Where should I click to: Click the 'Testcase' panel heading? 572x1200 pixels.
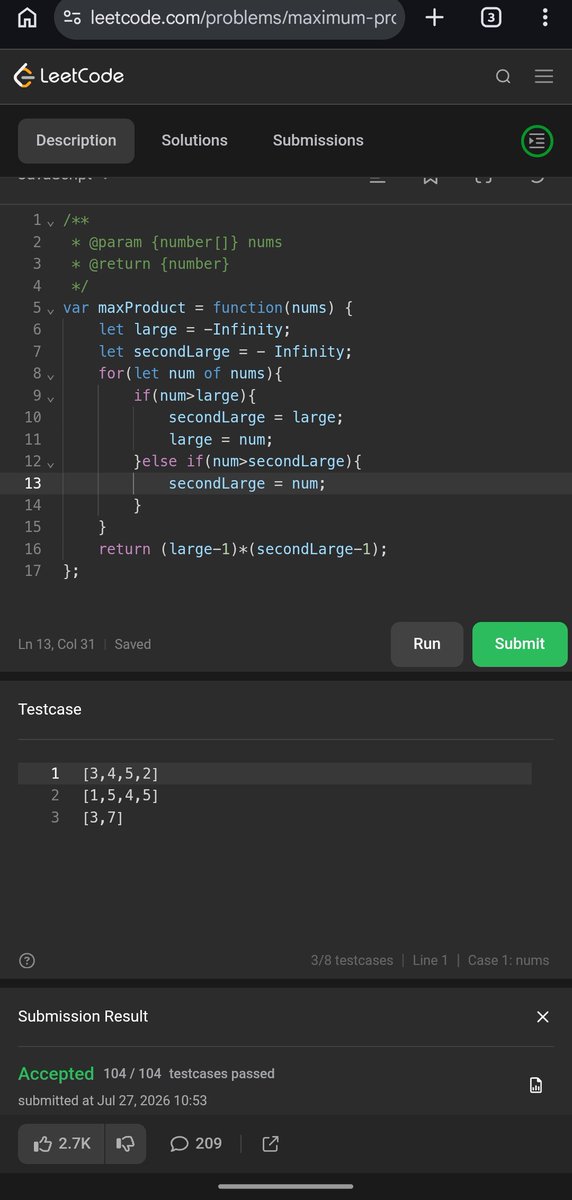[x=50, y=709]
